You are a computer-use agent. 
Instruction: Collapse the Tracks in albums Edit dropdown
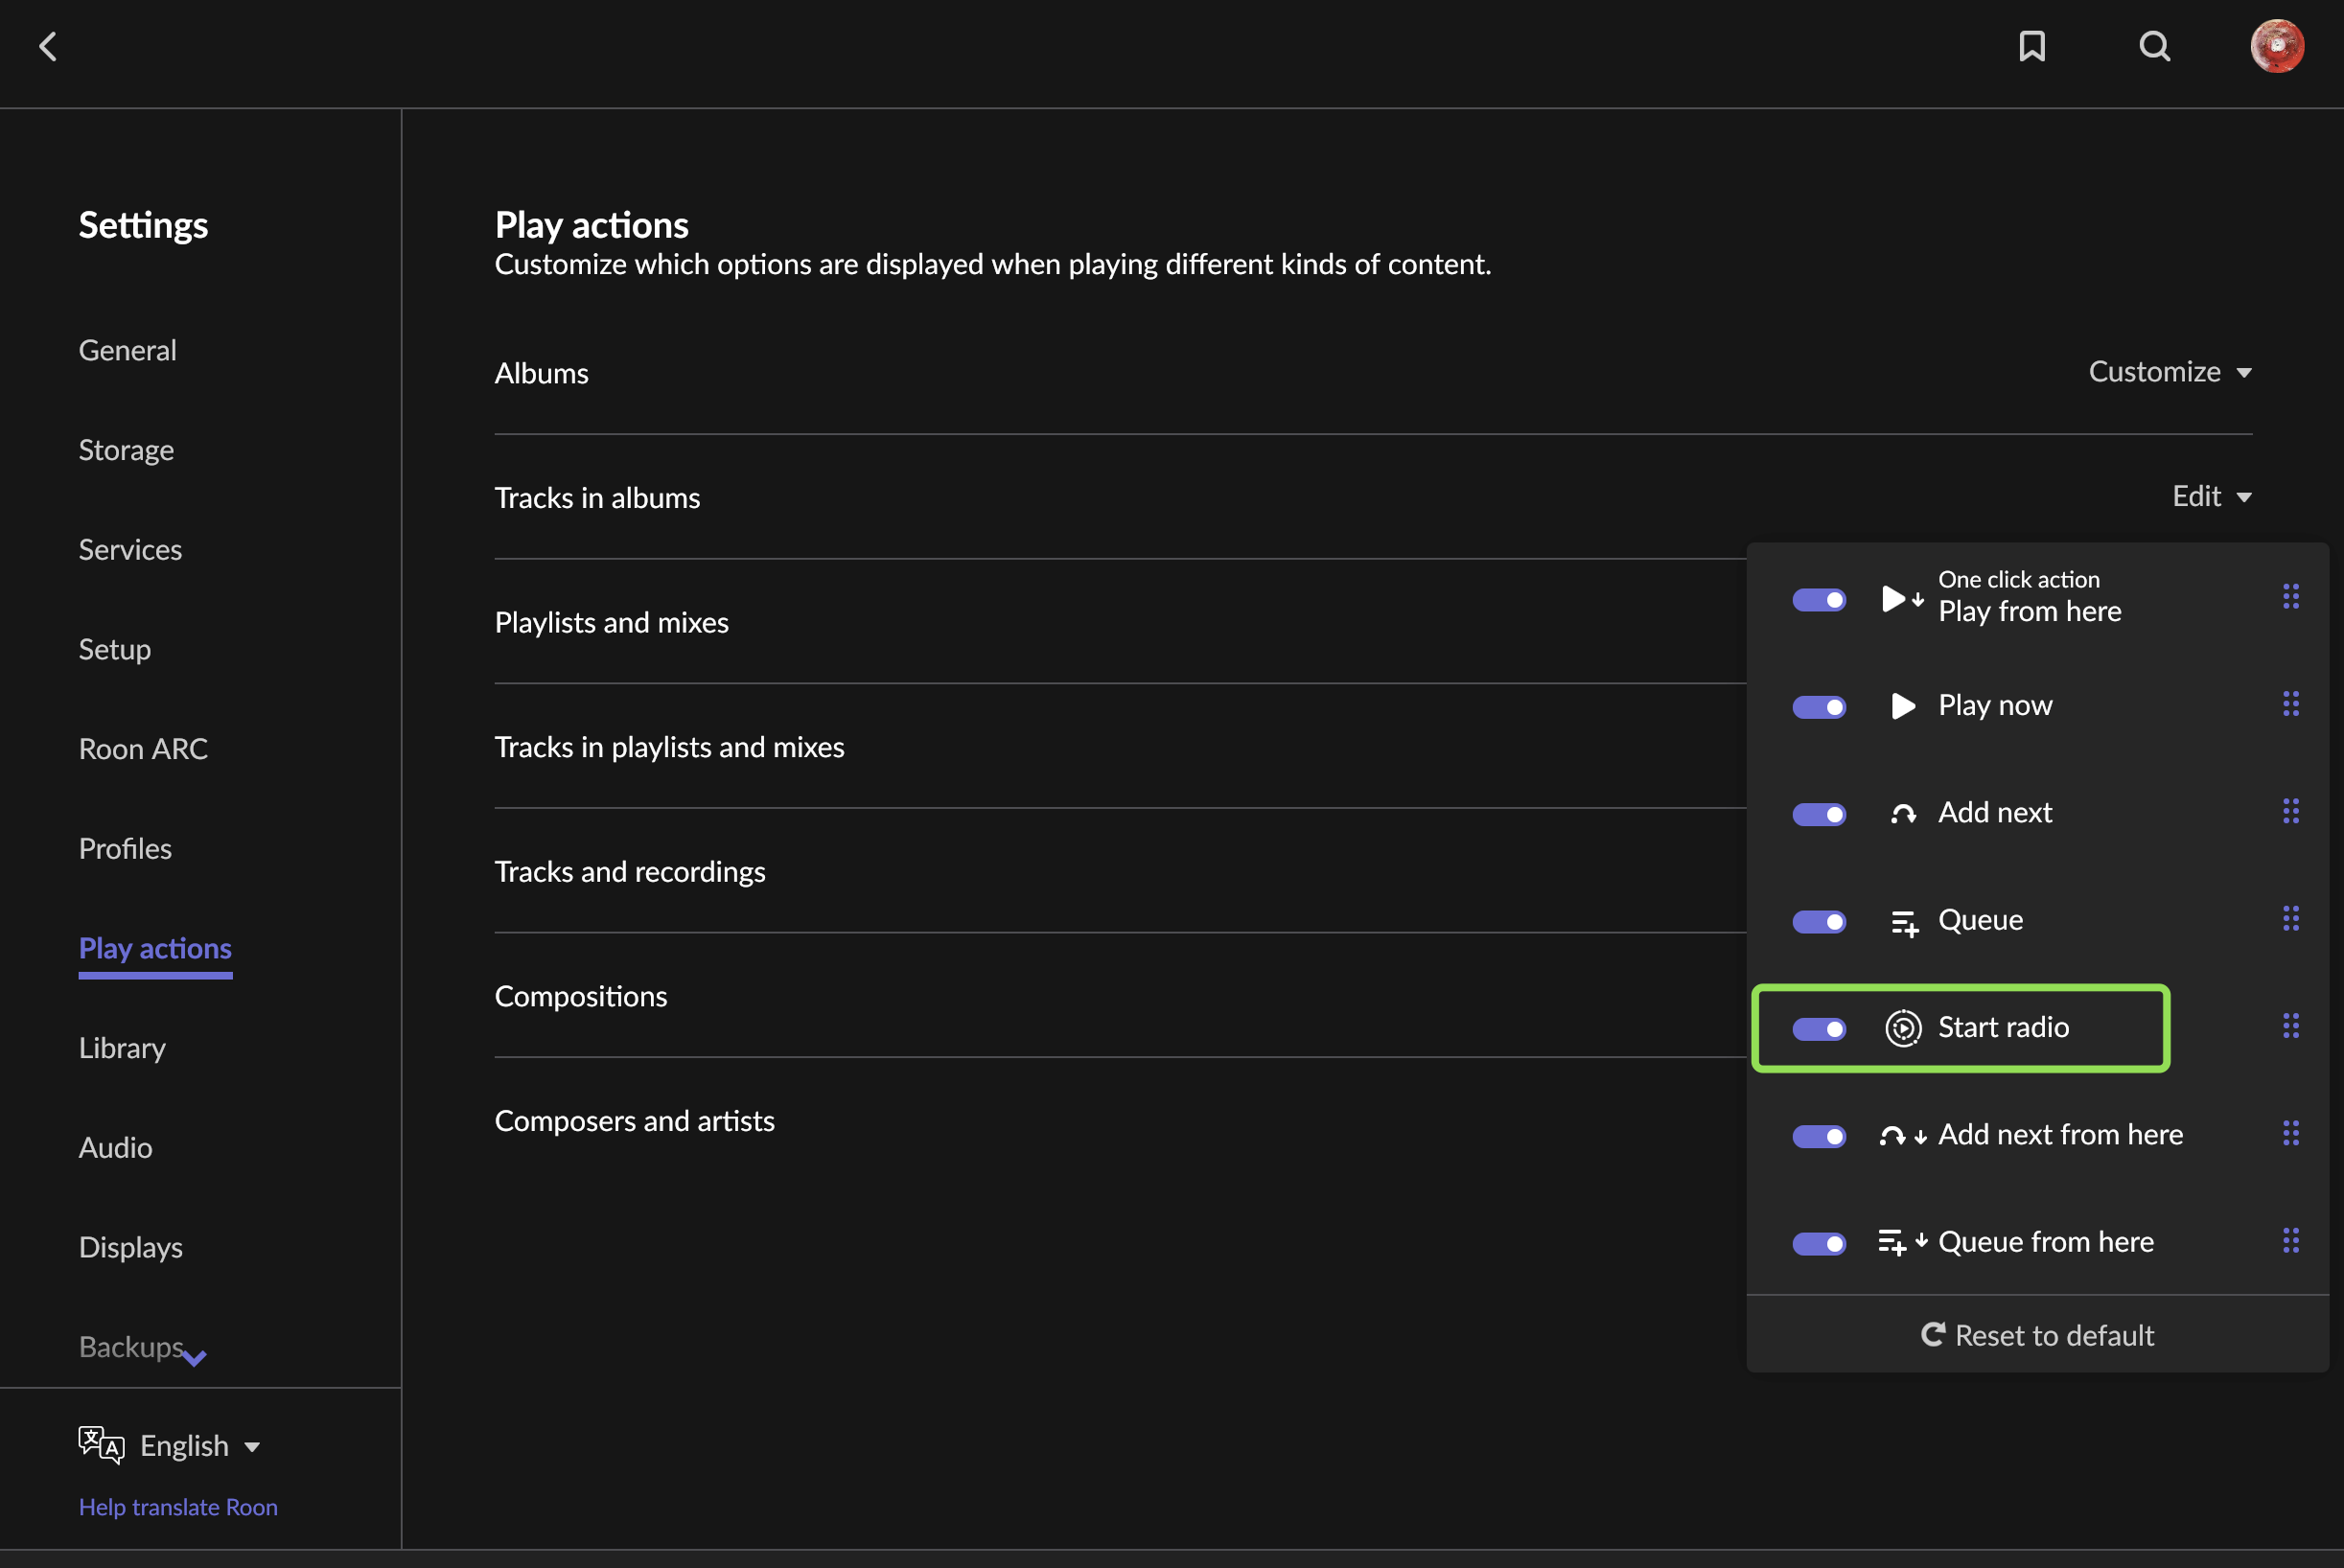(x=2211, y=496)
